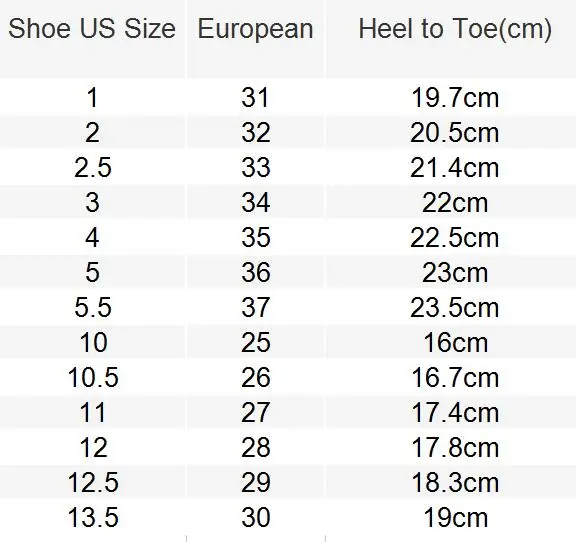
Task: Click US size 11 cell
Action: pyautogui.click(x=93, y=412)
